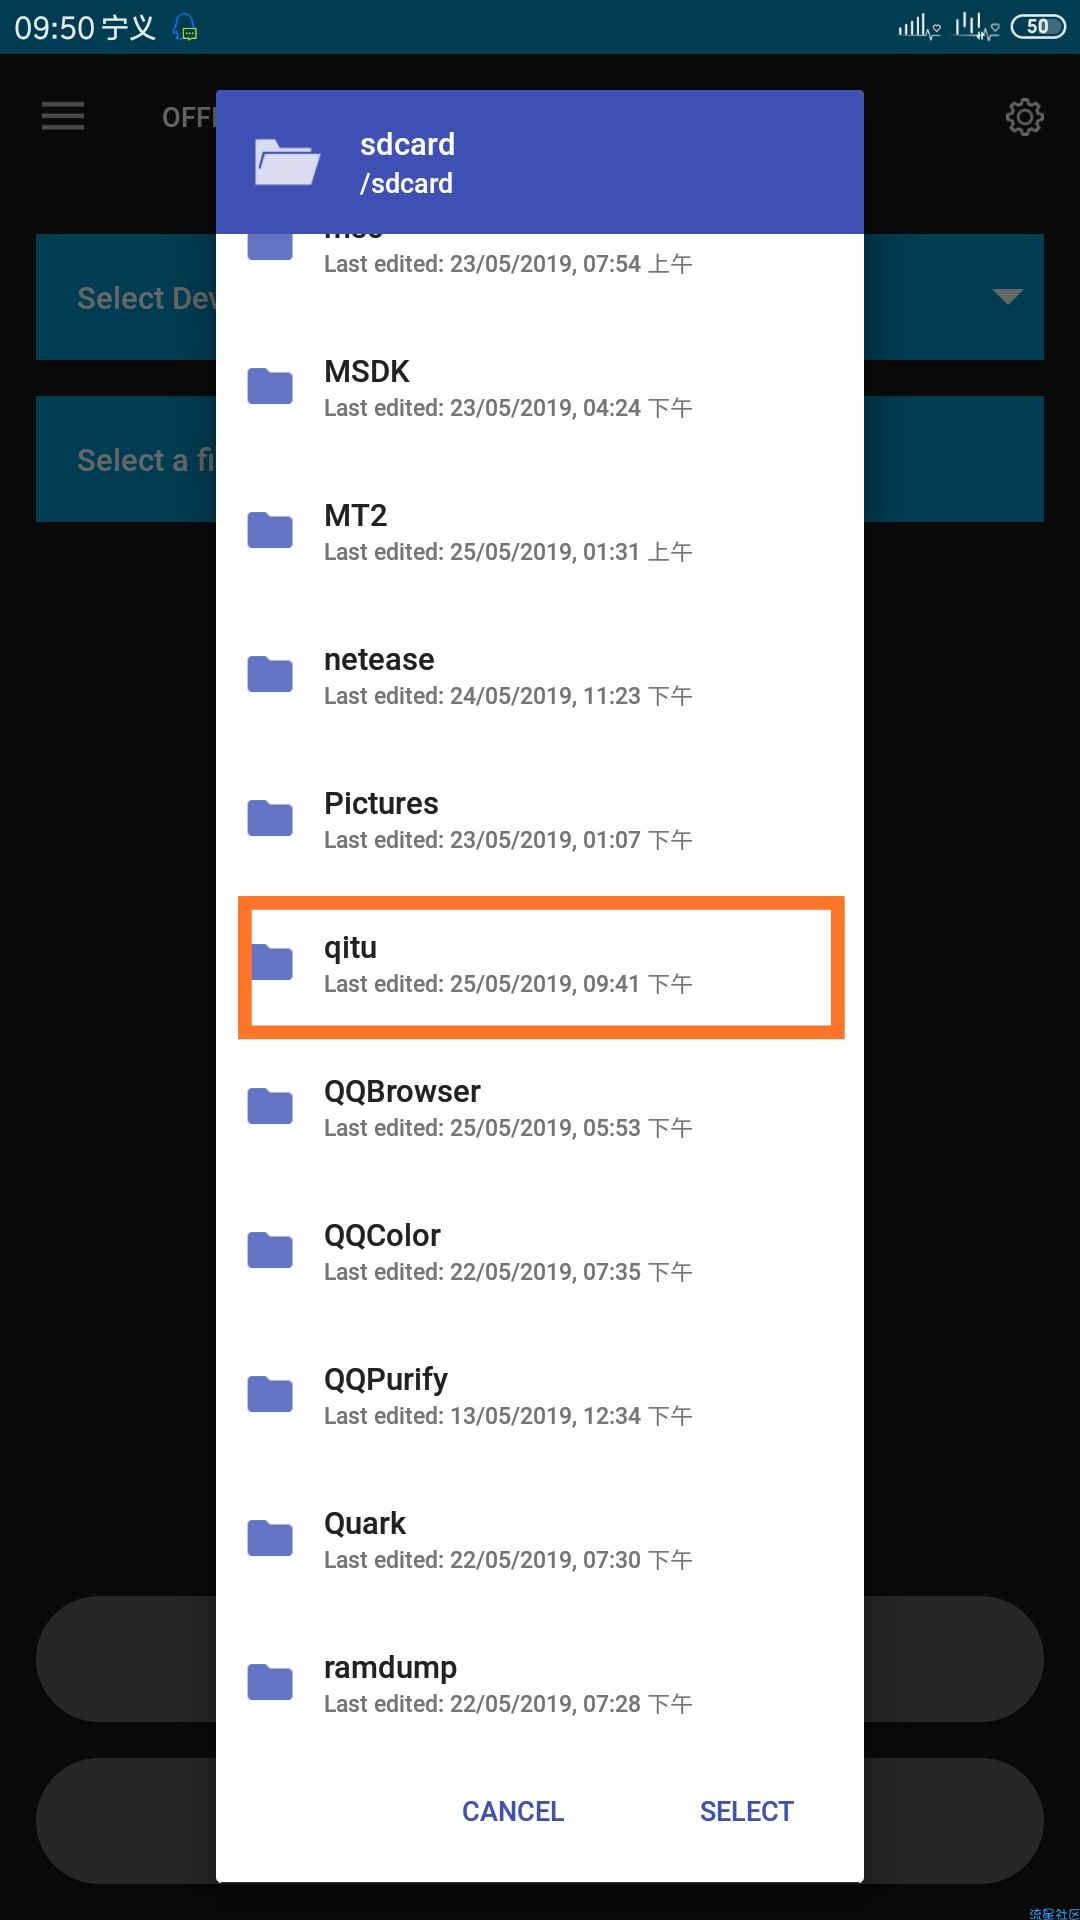
Task: Click the QQBrowser folder icon
Action: coord(270,1106)
